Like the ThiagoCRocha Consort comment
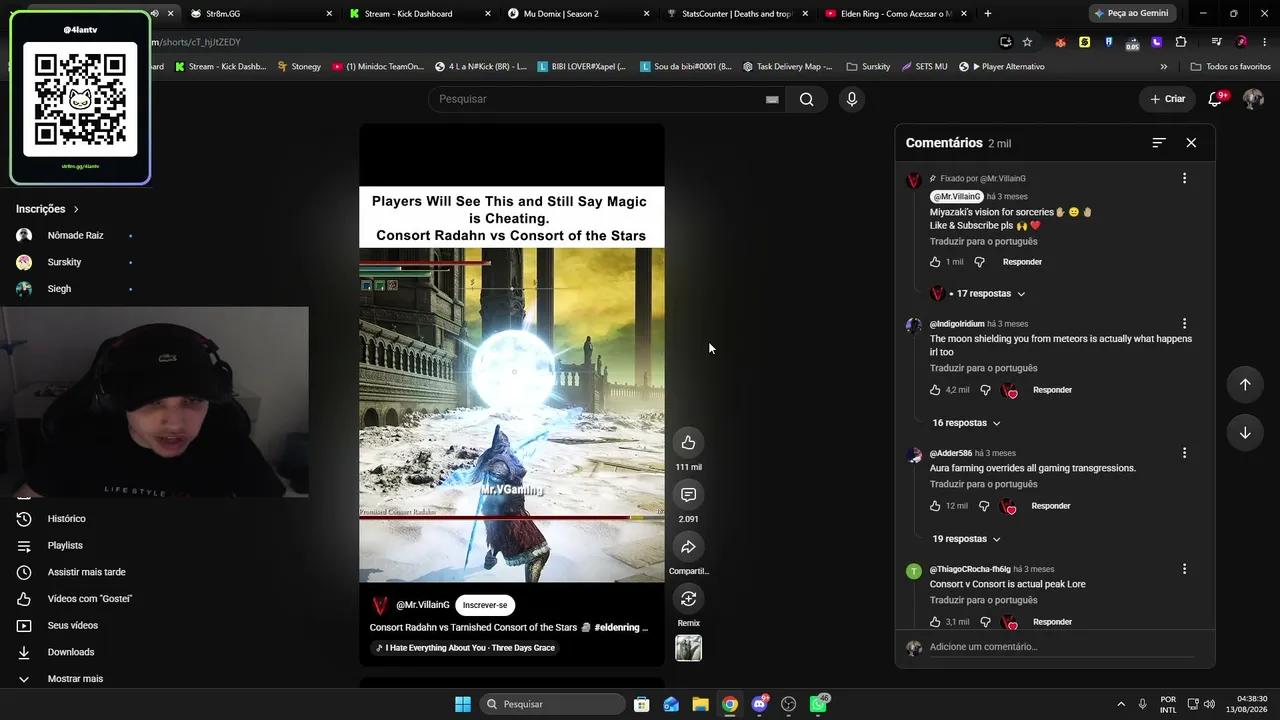 click(x=936, y=622)
